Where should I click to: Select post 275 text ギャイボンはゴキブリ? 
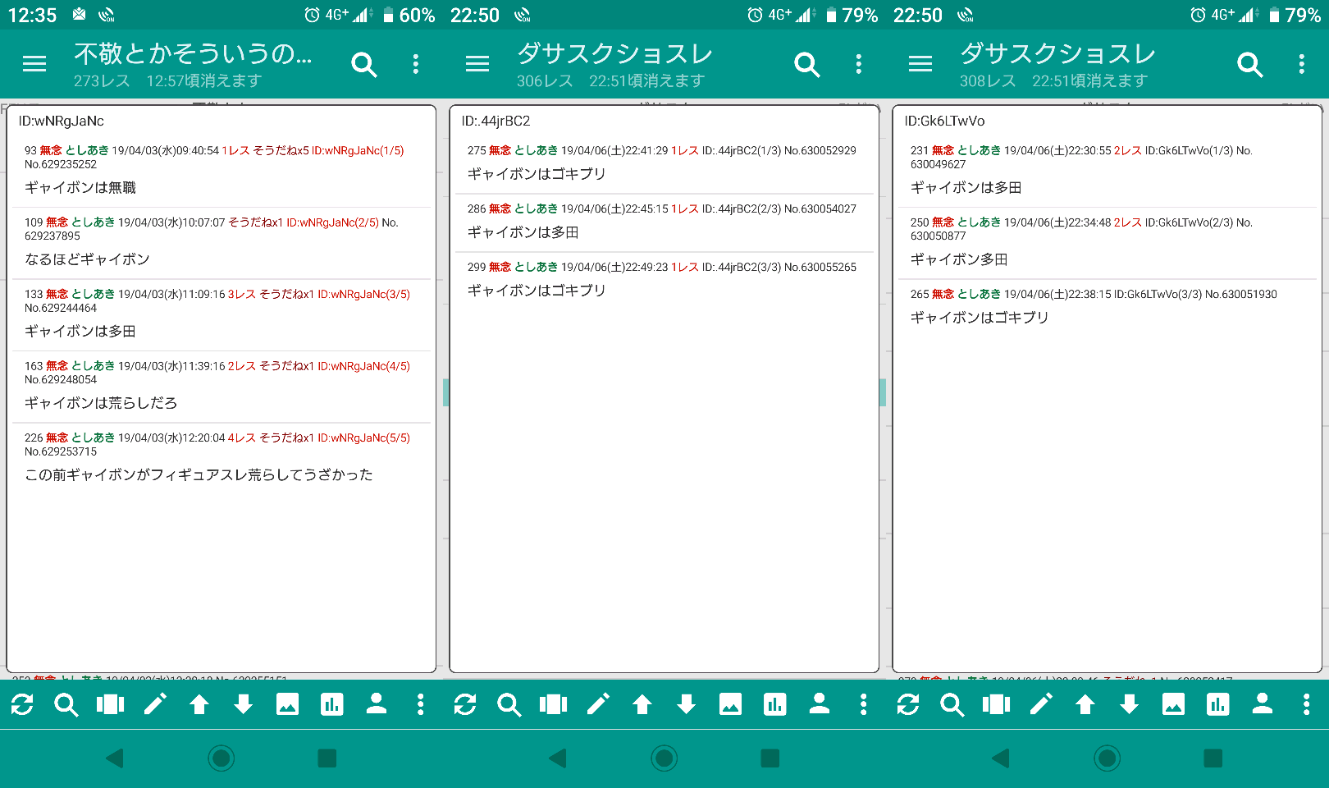point(537,174)
